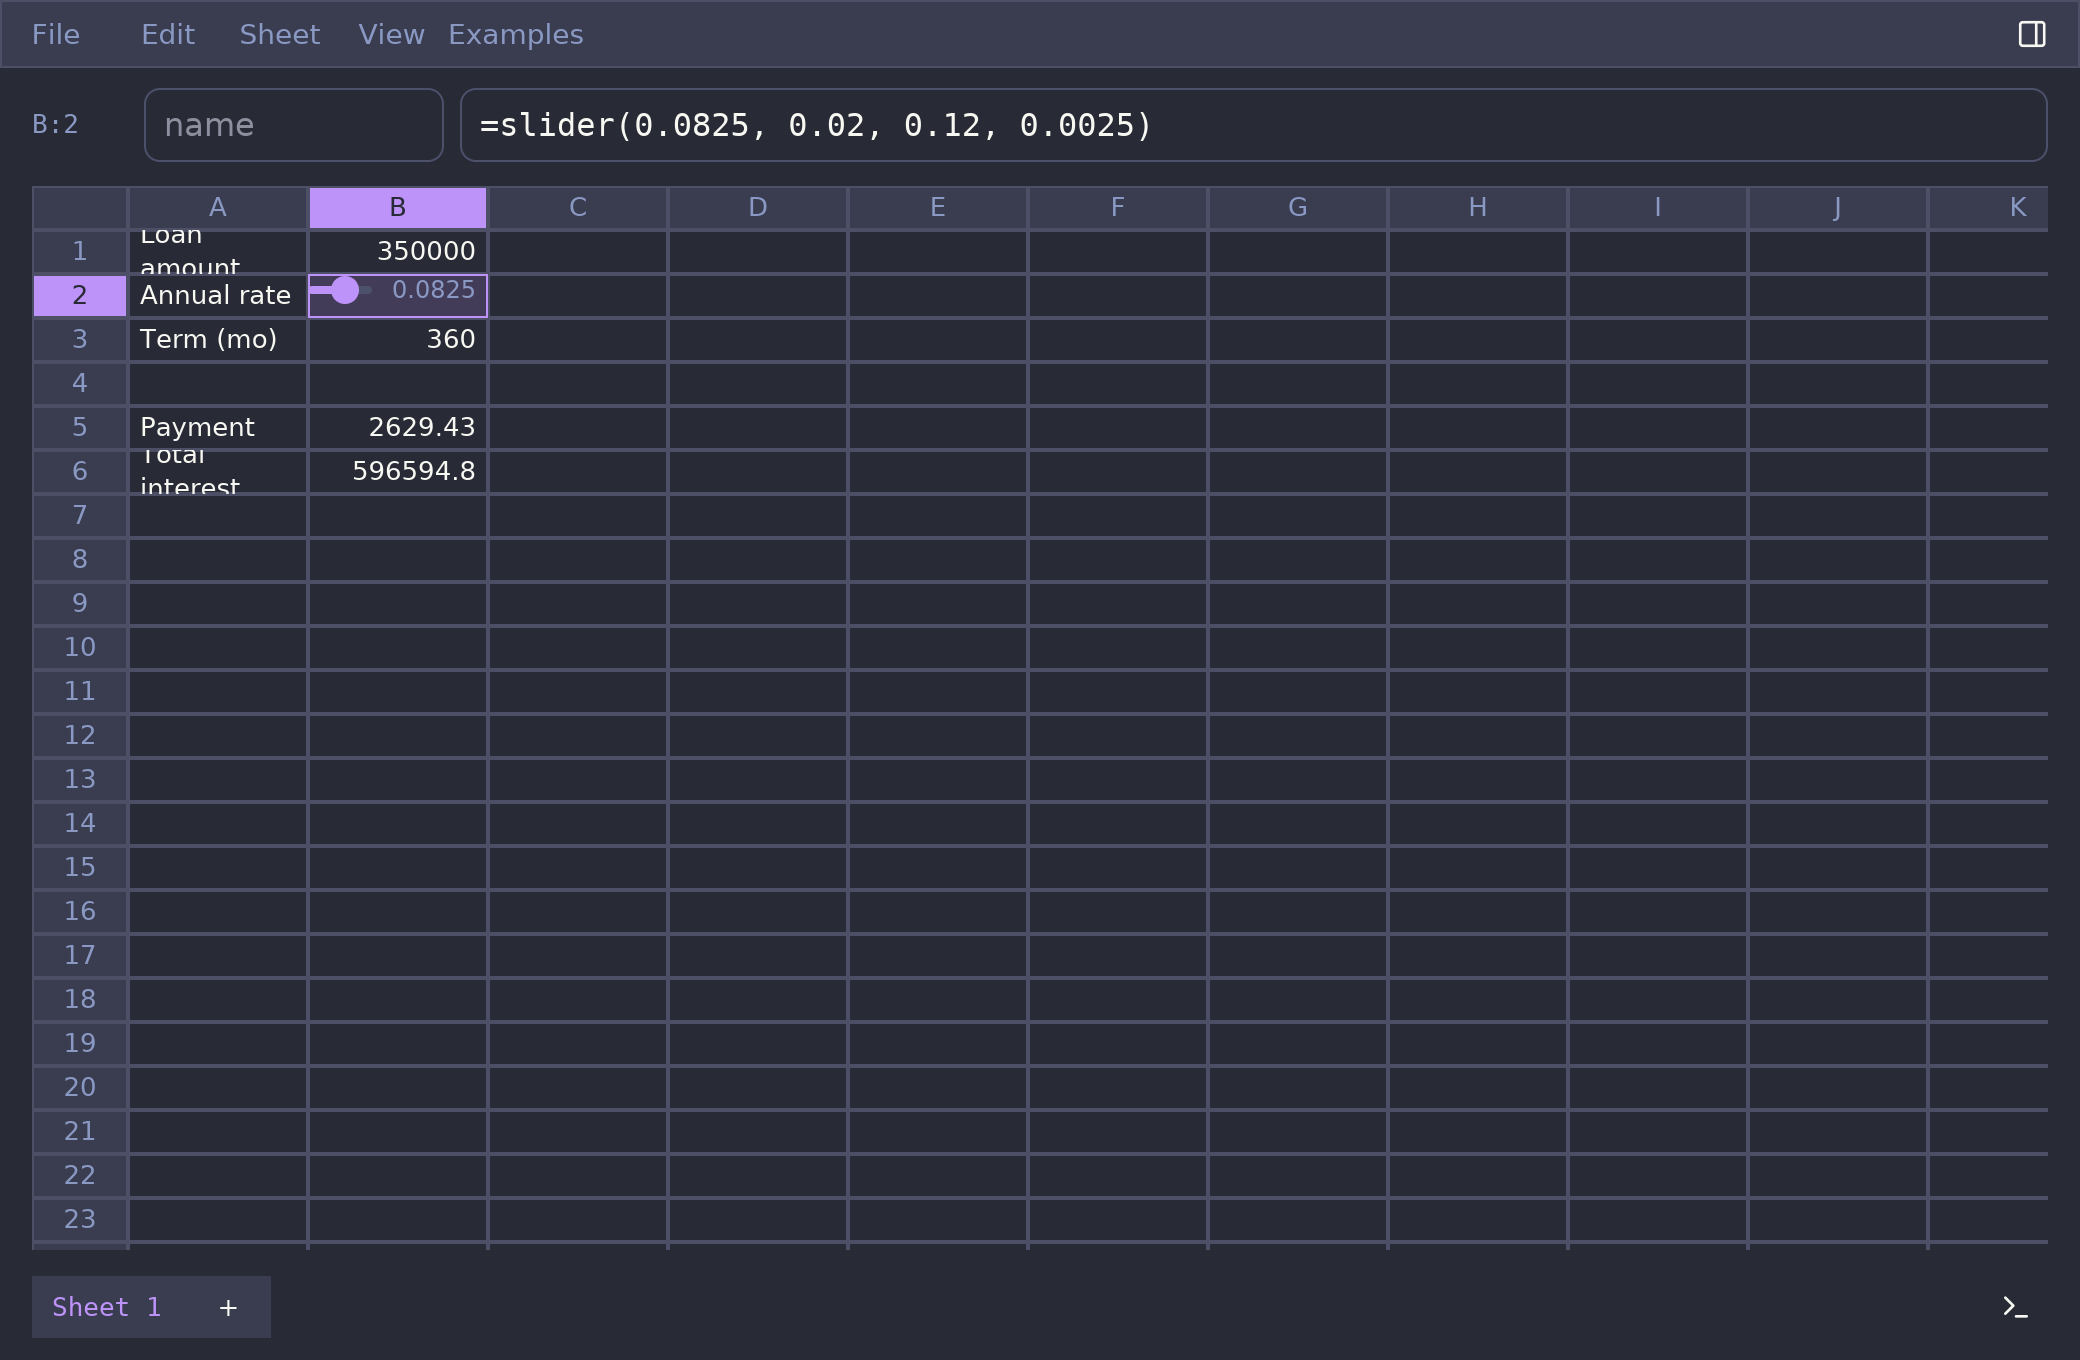Select row 3 header

(80, 340)
